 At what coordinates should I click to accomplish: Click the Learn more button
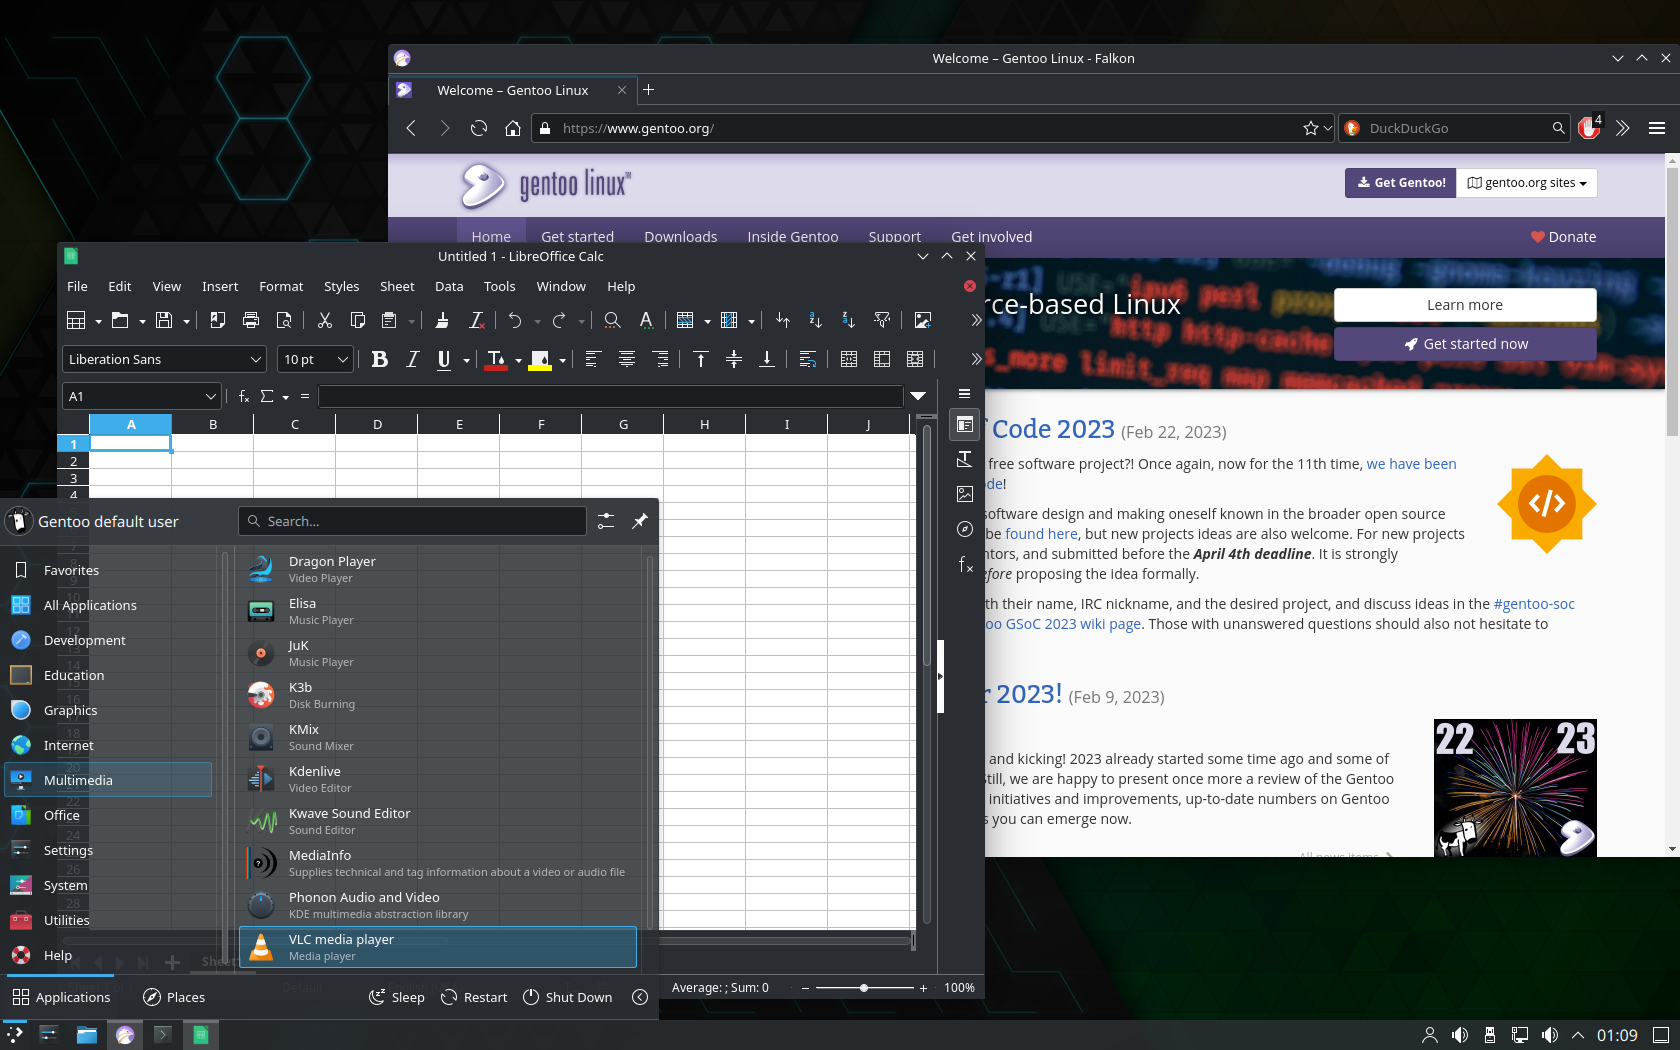(1464, 305)
